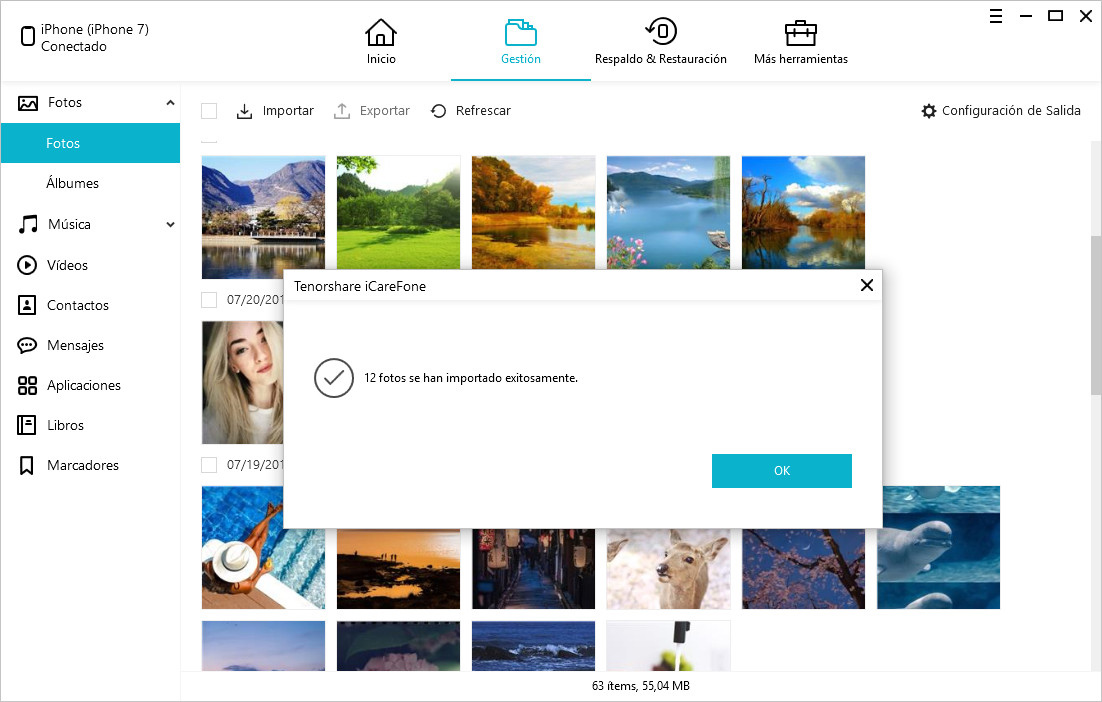The height and width of the screenshot is (702, 1102).
Task: Click OK in the import success dialog
Action: [782, 471]
